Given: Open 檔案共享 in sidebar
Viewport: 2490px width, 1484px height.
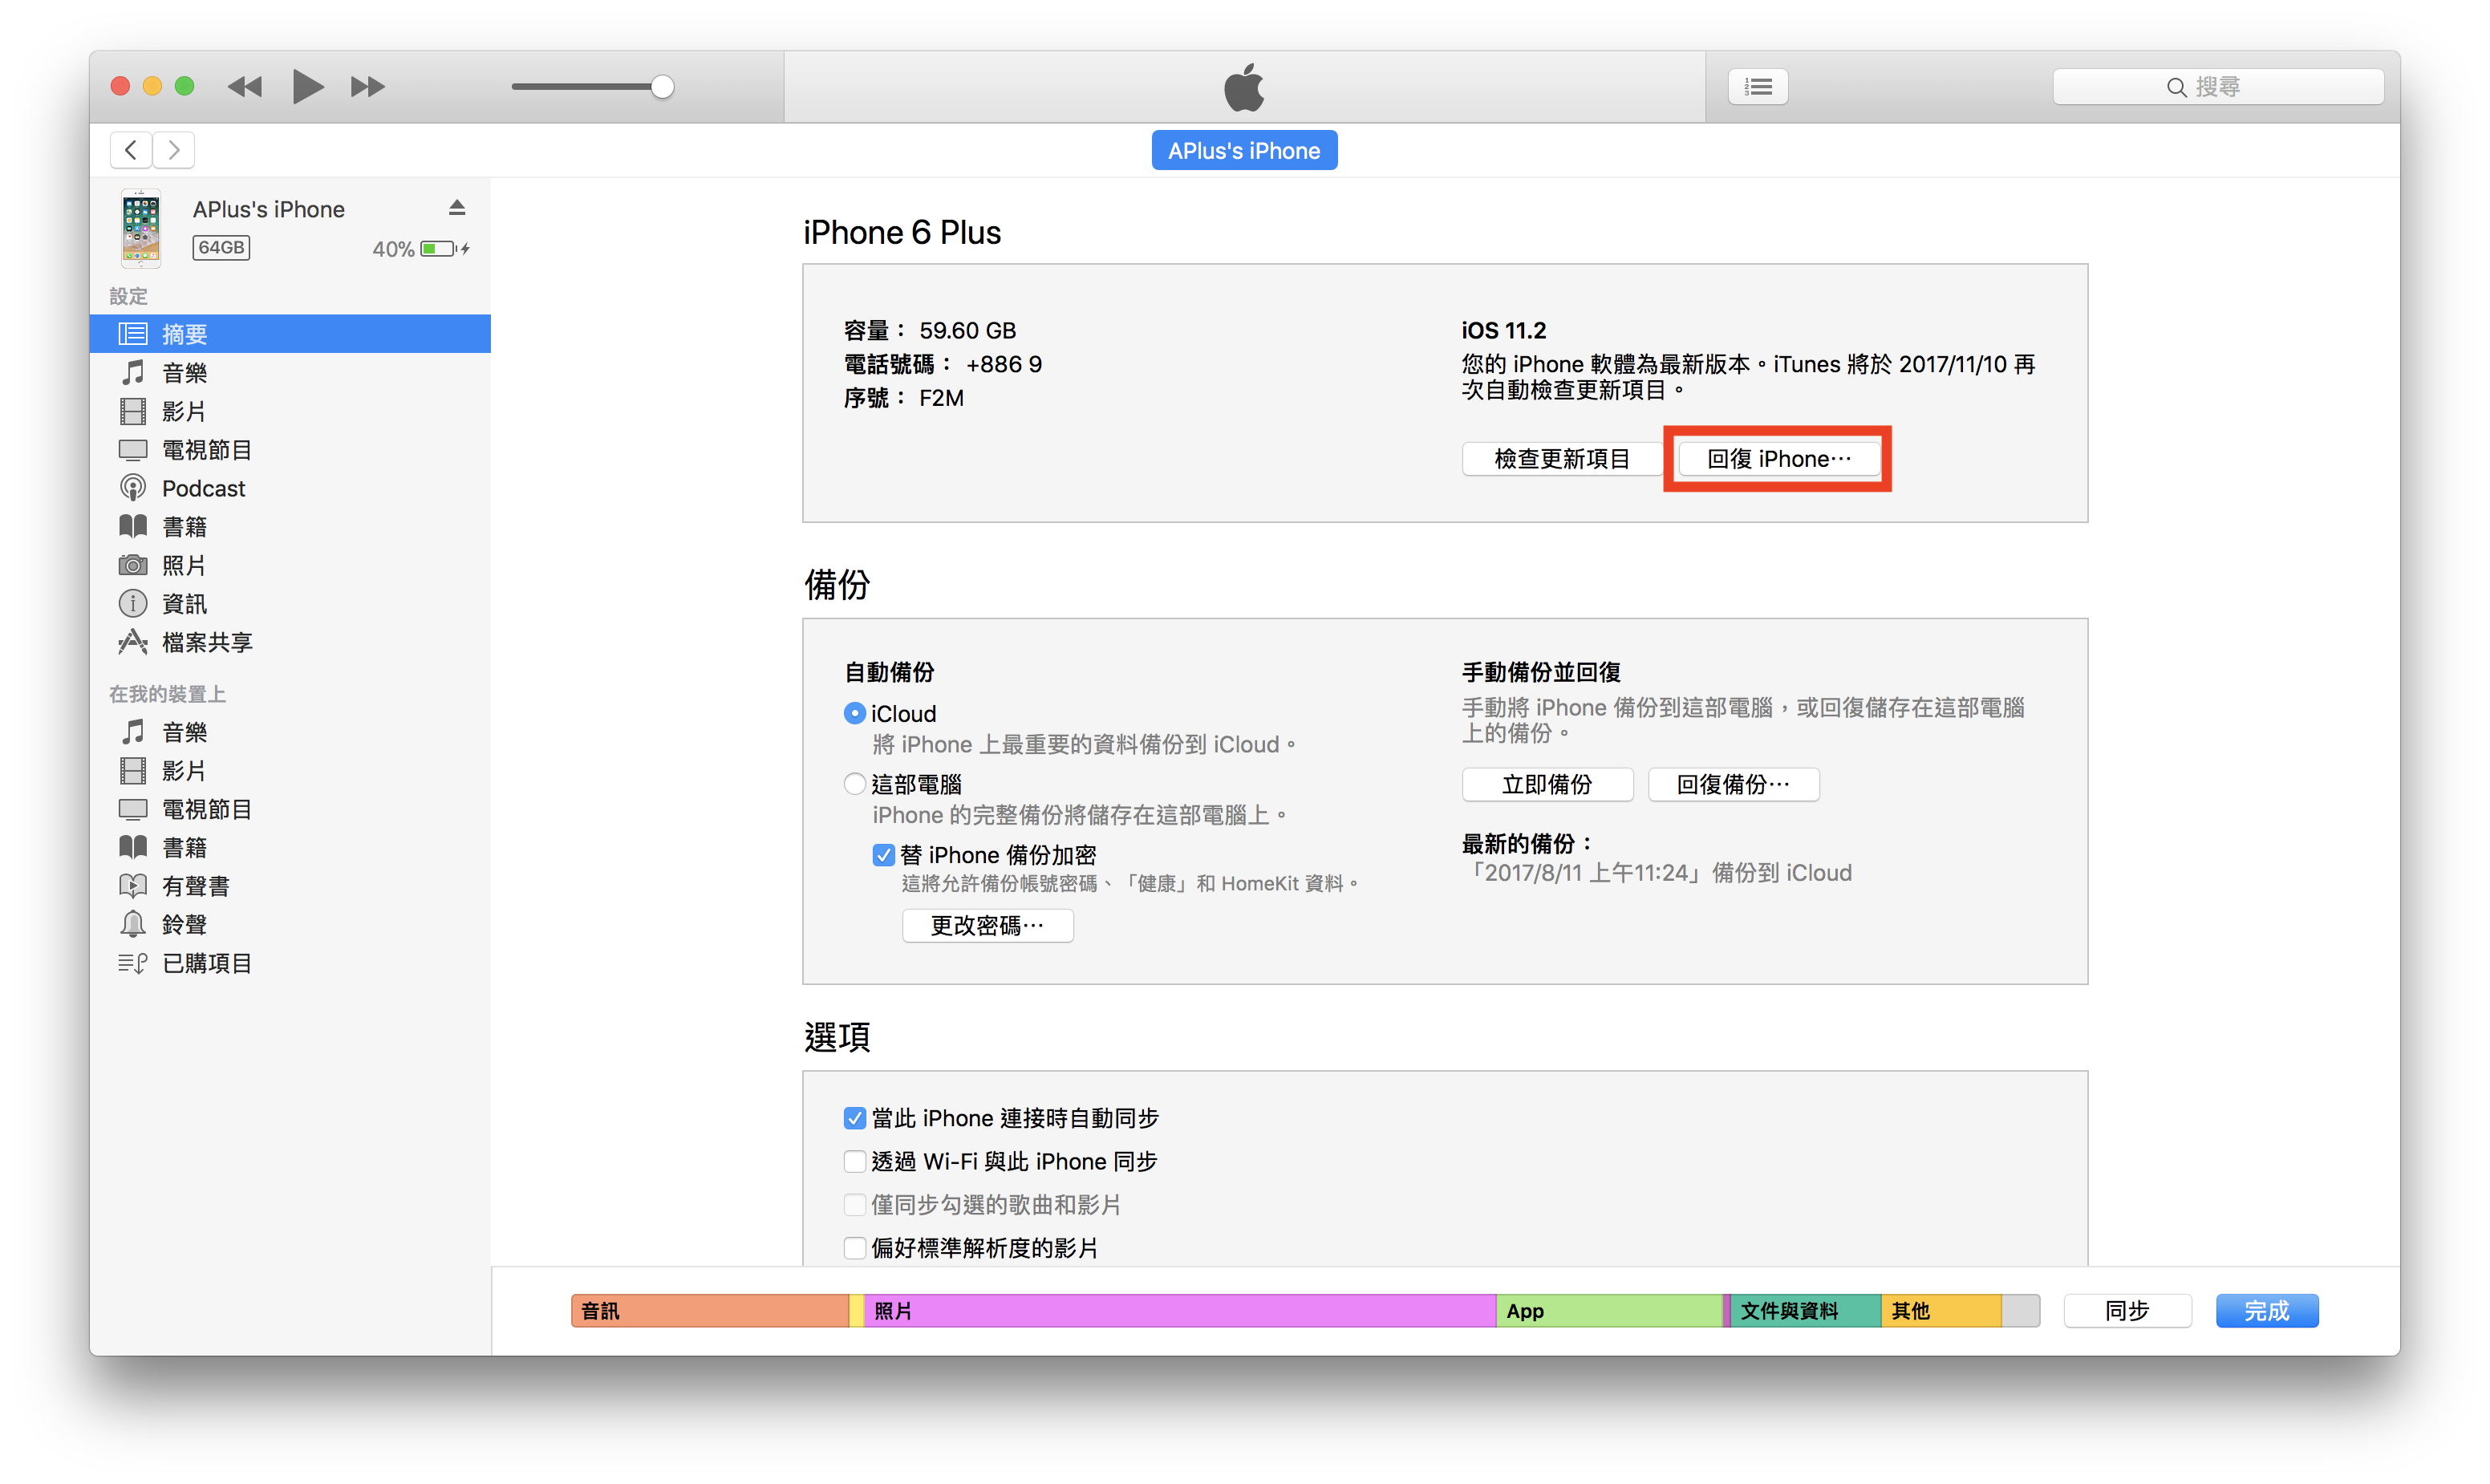Looking at the screenshot, I should pyautogui.click(x=290, y=642).
